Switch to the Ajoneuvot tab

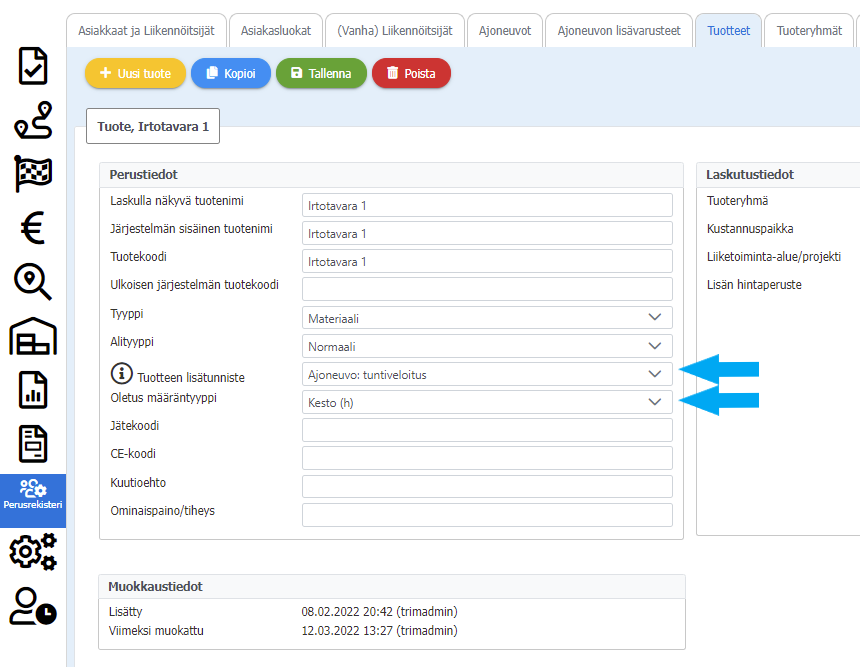pos(504,31)
